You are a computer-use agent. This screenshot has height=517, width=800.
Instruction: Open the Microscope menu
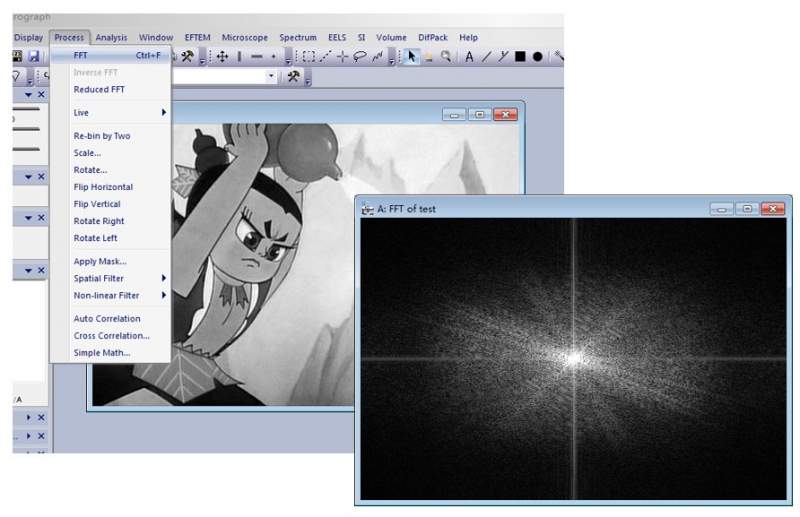coord(244,37)
